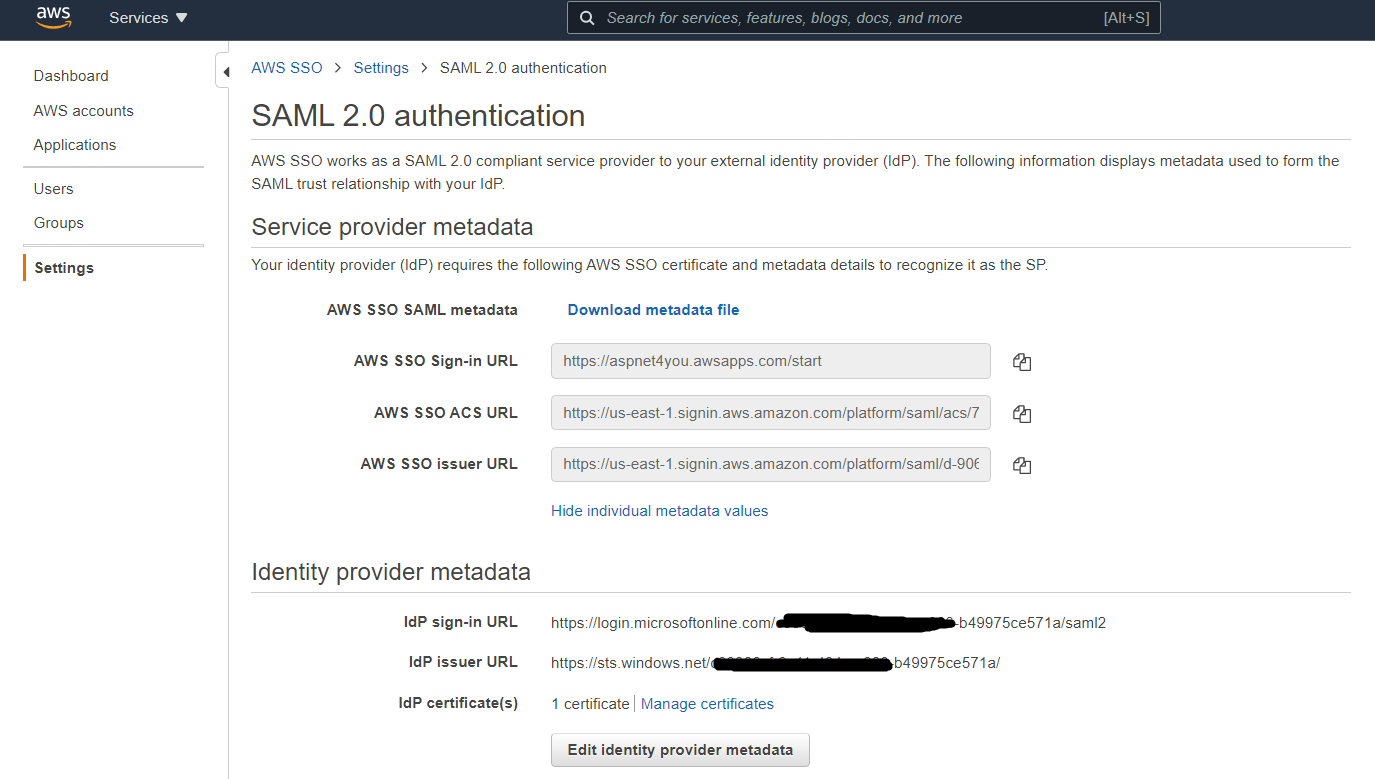This screenshot has height=779, width=1375.
Task: Open Dashboard in the sidebar
Action: (x=71, y=76)
